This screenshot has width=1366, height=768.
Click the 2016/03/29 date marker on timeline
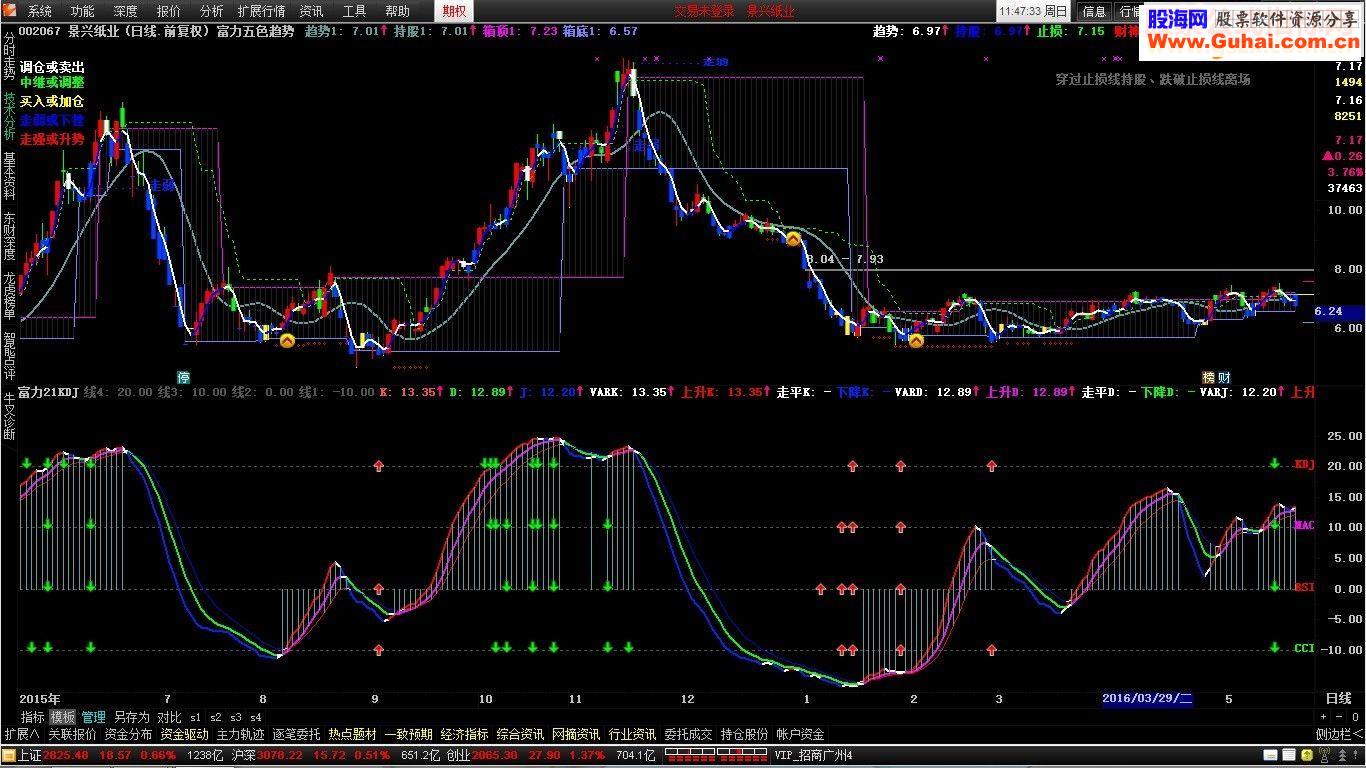point(1147,698)
